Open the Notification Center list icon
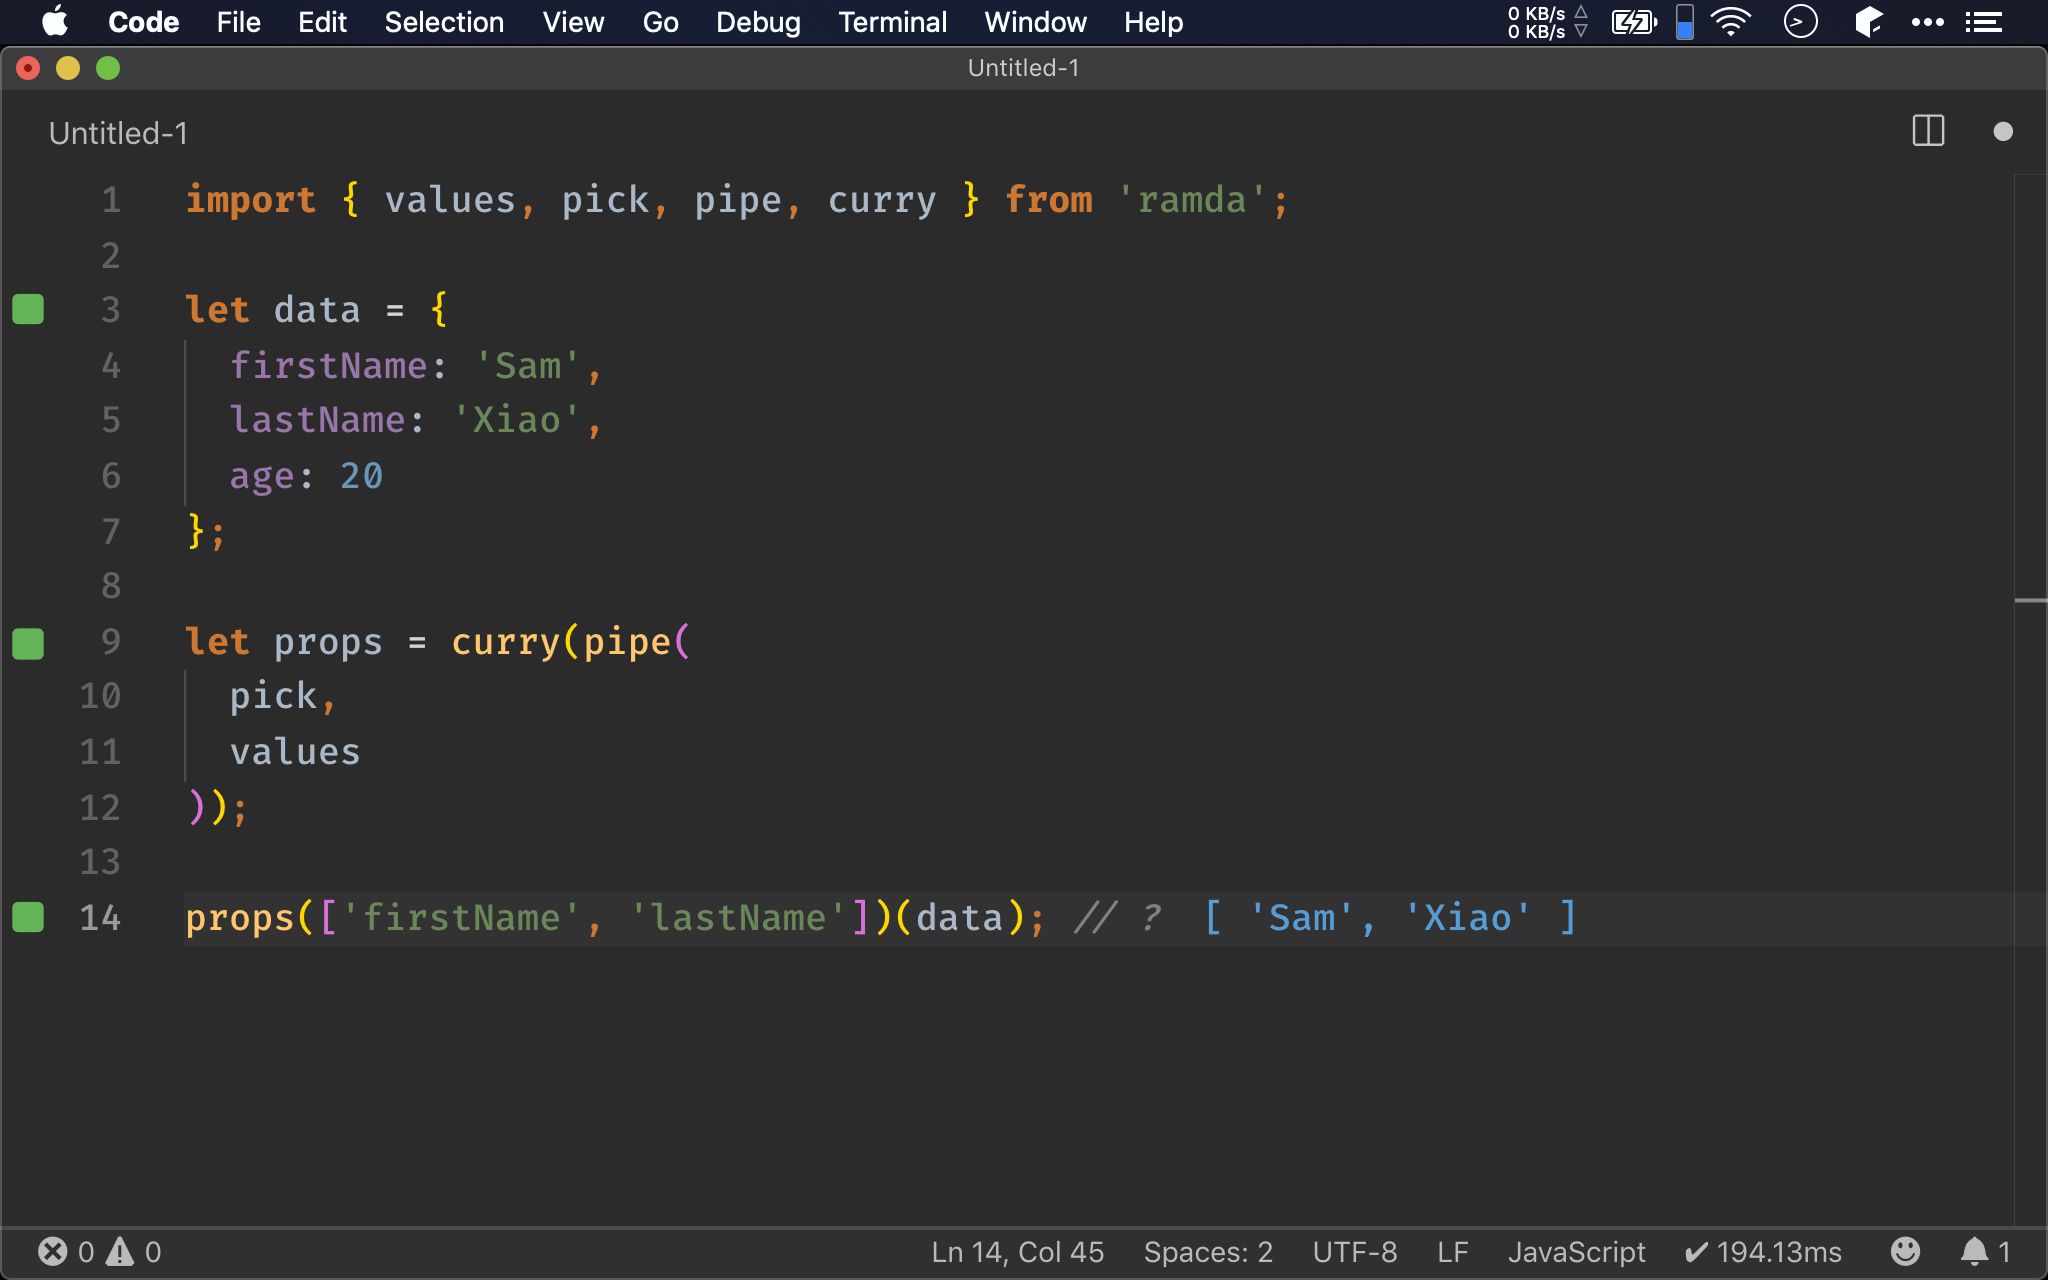 point(1984,22)
